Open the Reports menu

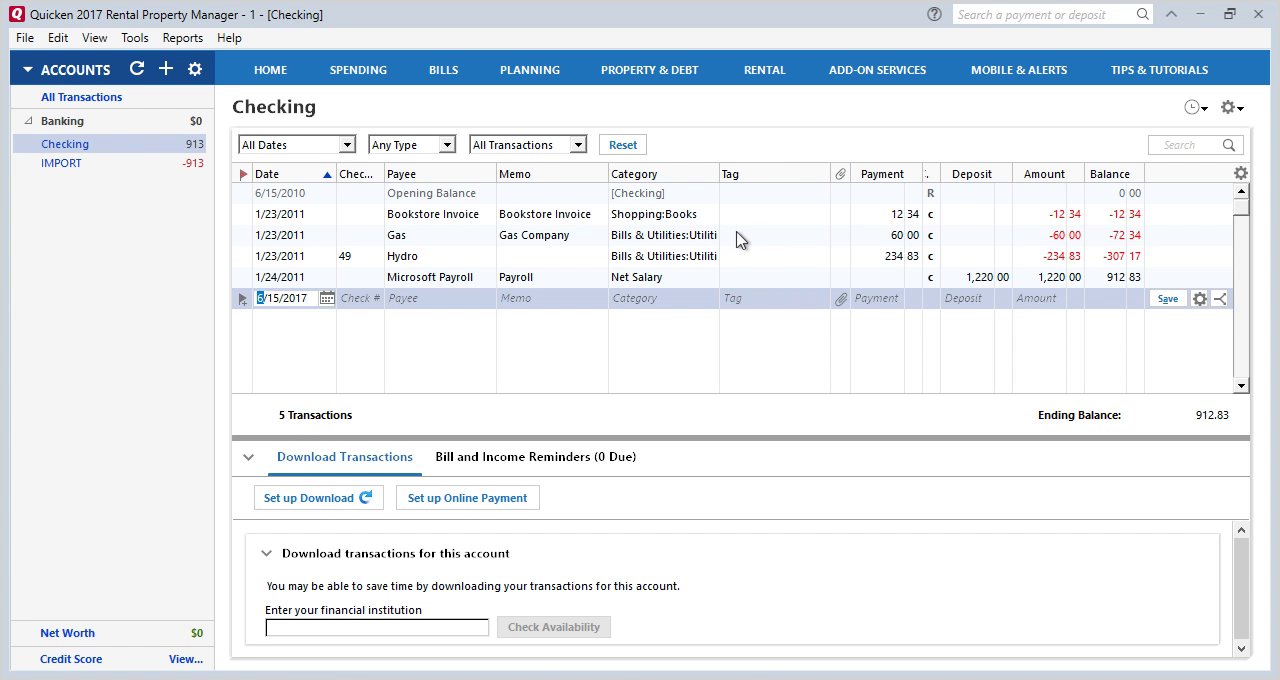tap(183, 38)
